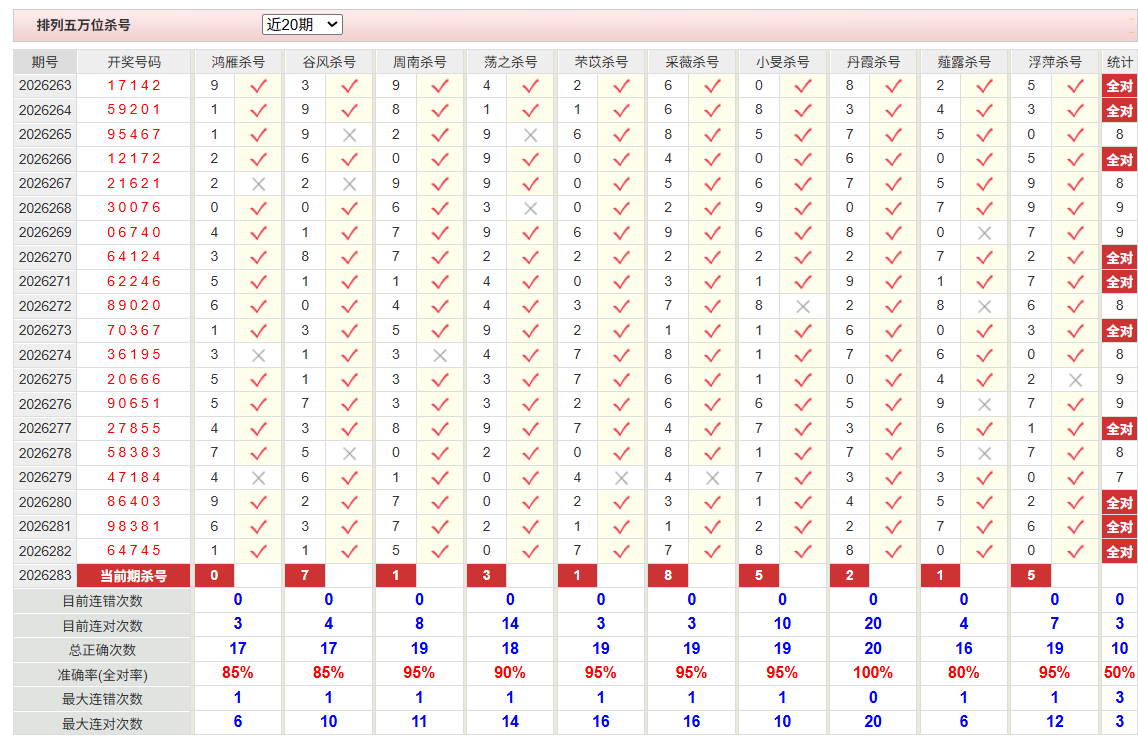Click the 统计 column header

click(1119, 62)
